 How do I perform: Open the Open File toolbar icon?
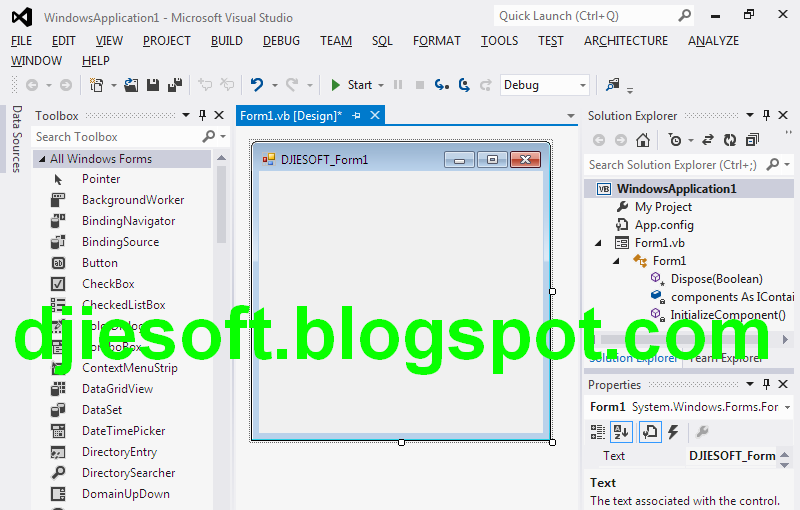[131, 85]
